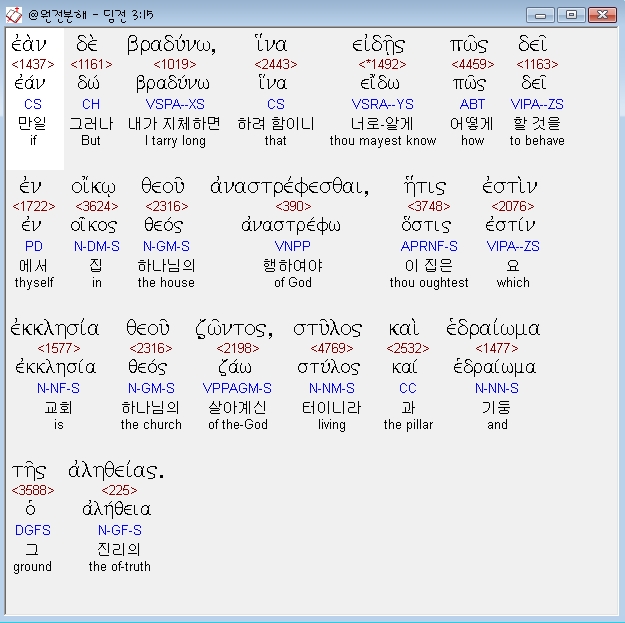Click Strong's number <2532>
Image resolution: width=625 pixels, height=623 pixels.
[408, 348]
